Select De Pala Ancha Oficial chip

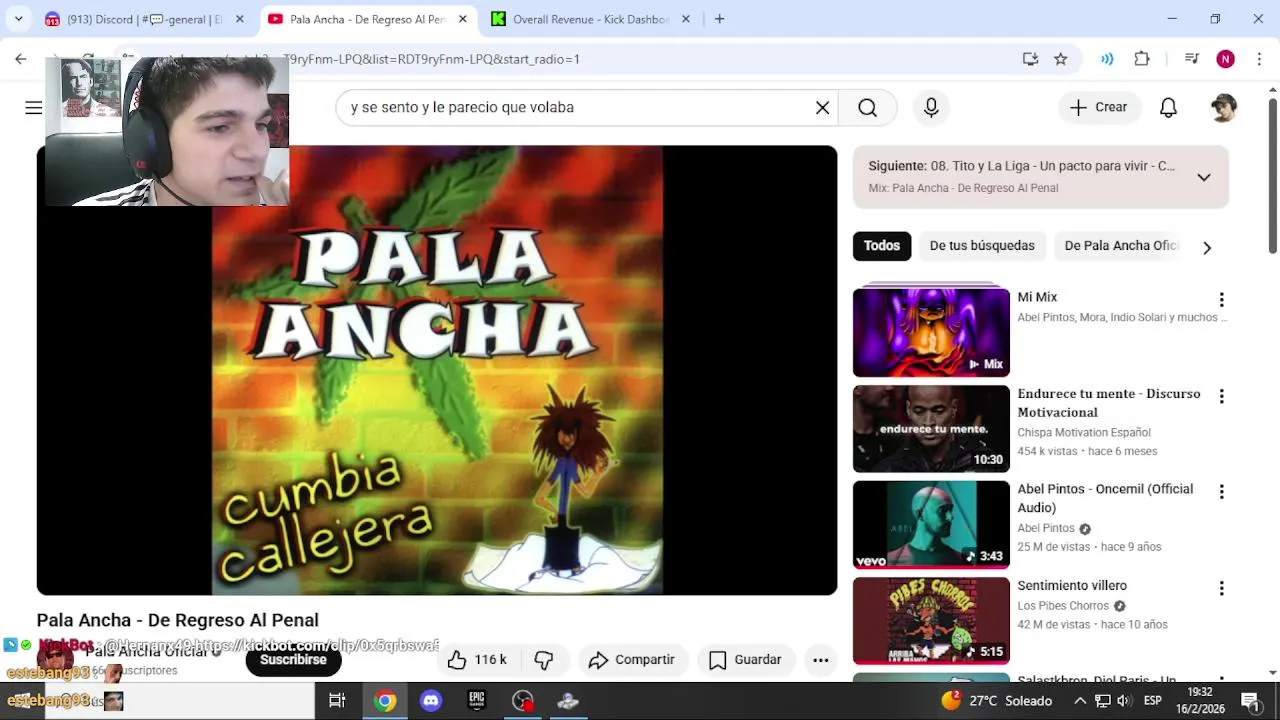coord(1121,246)
